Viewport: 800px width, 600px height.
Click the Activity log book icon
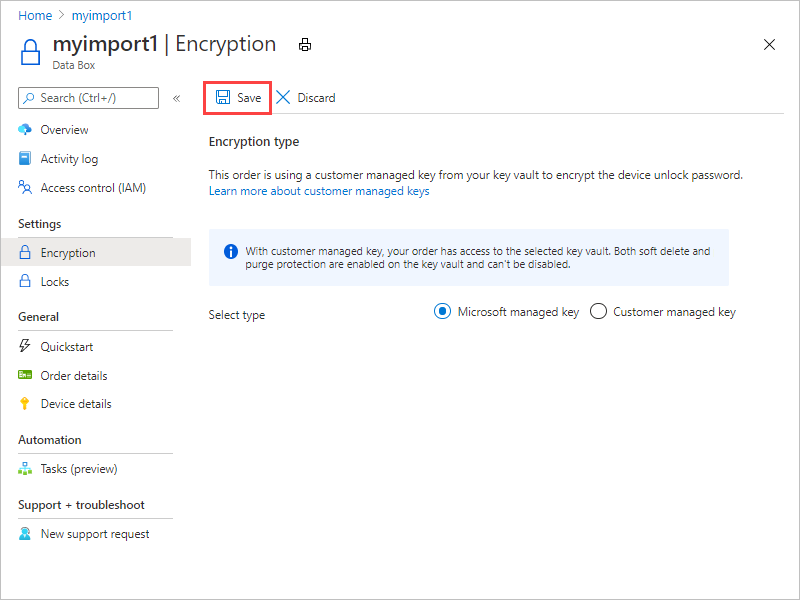click(x=24, y=159)
